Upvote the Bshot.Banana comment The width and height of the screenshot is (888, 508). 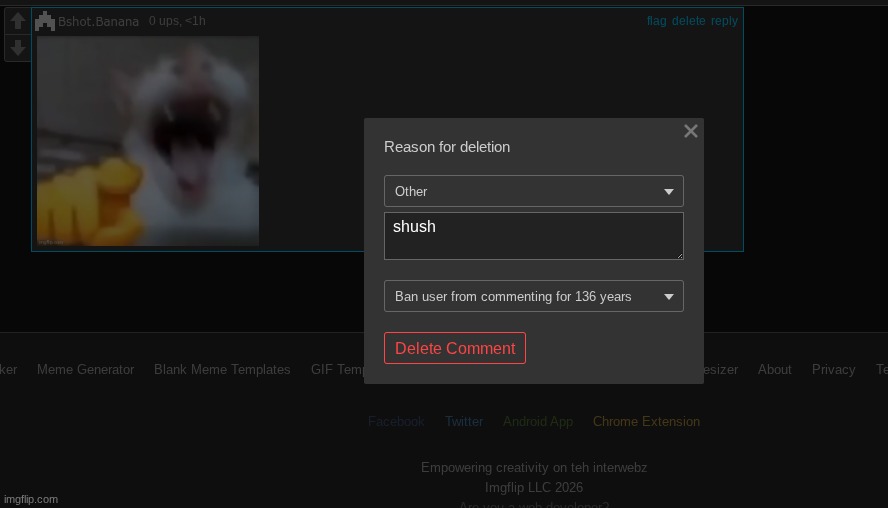tap(17, 21)
